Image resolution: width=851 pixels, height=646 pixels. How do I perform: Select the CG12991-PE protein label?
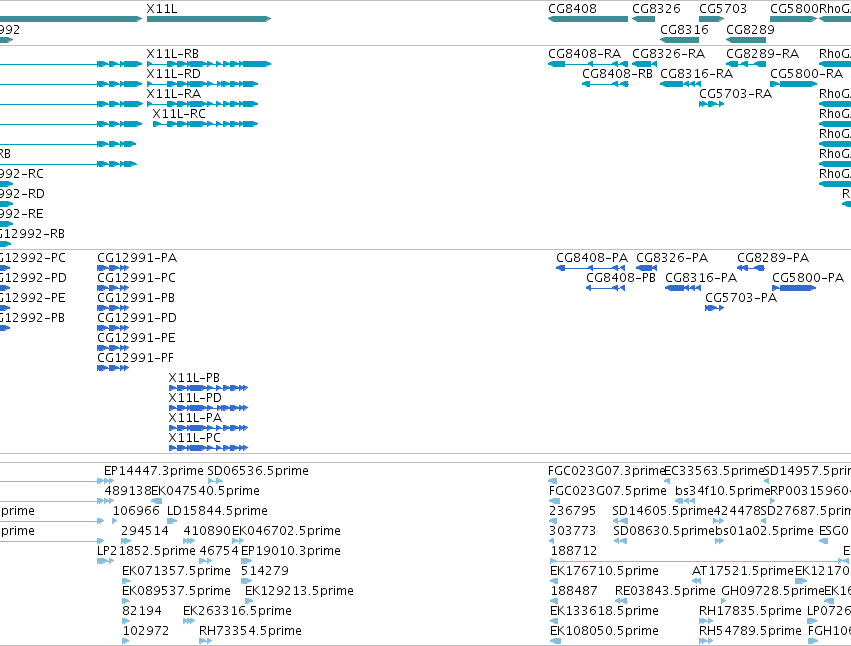(136, 338)
